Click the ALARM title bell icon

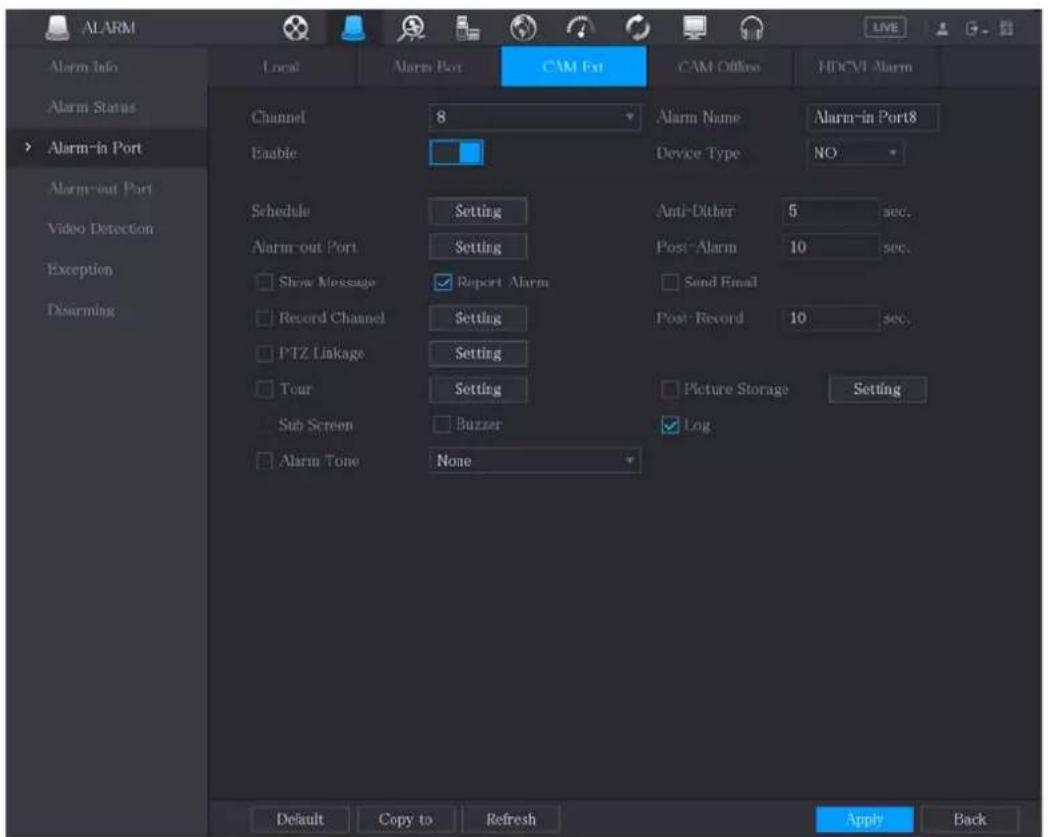pos(57,27)
